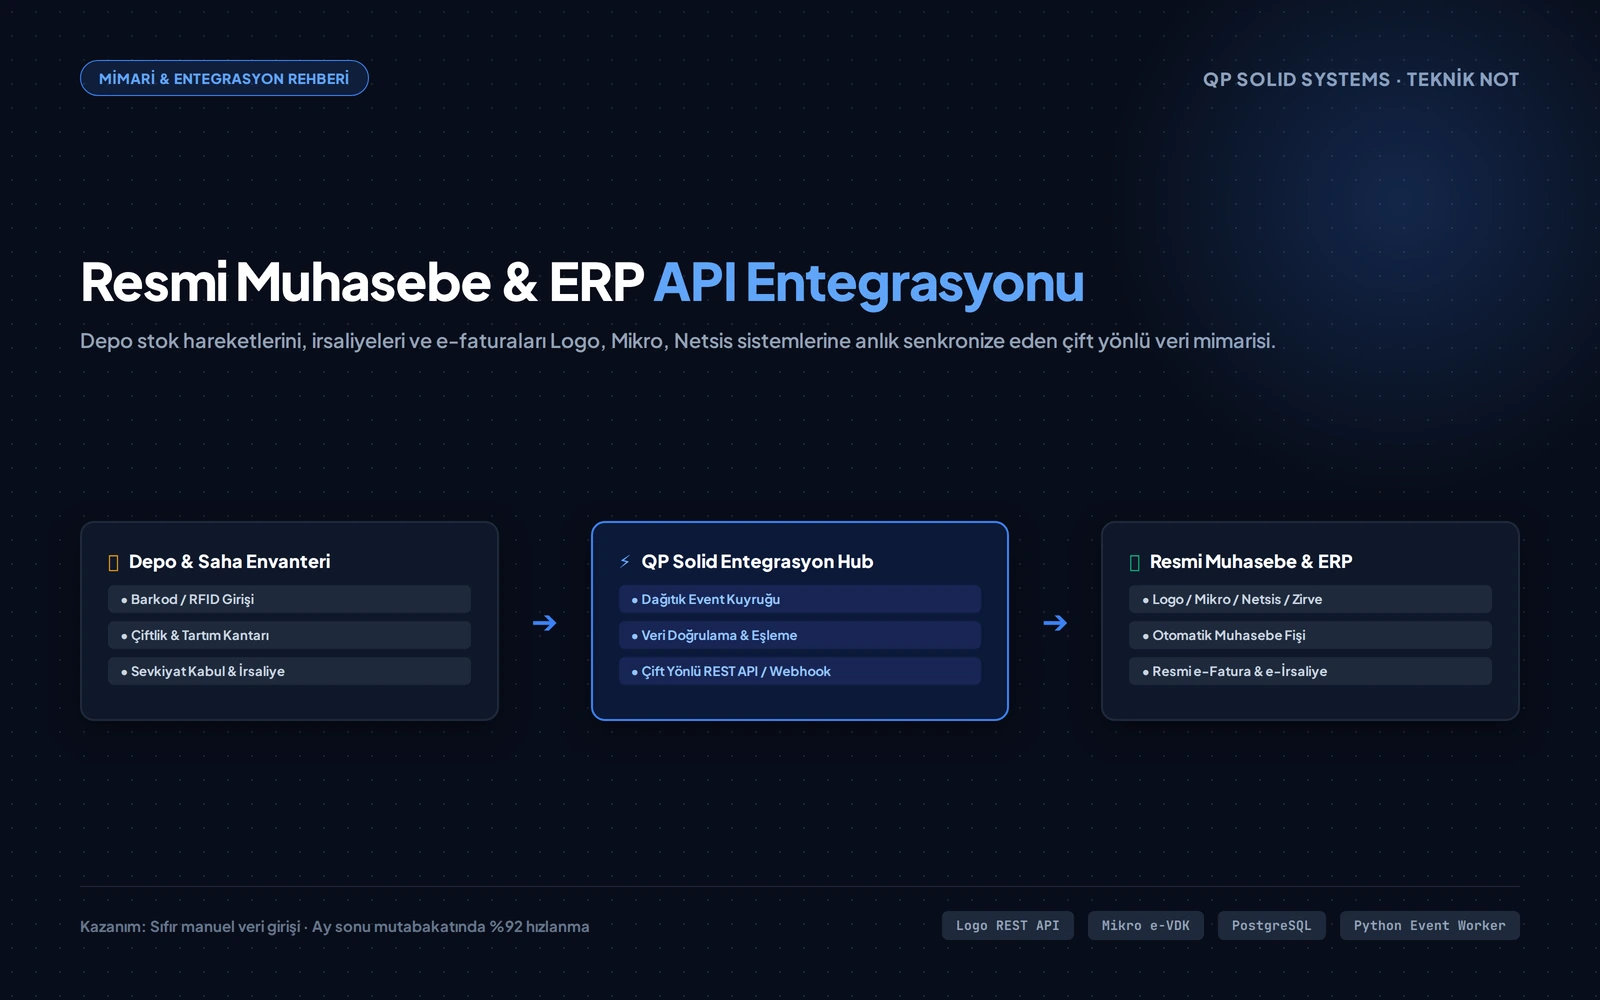
Task: Select the Dağıtık Event Kuyruğu row
Action: [800, 599]
